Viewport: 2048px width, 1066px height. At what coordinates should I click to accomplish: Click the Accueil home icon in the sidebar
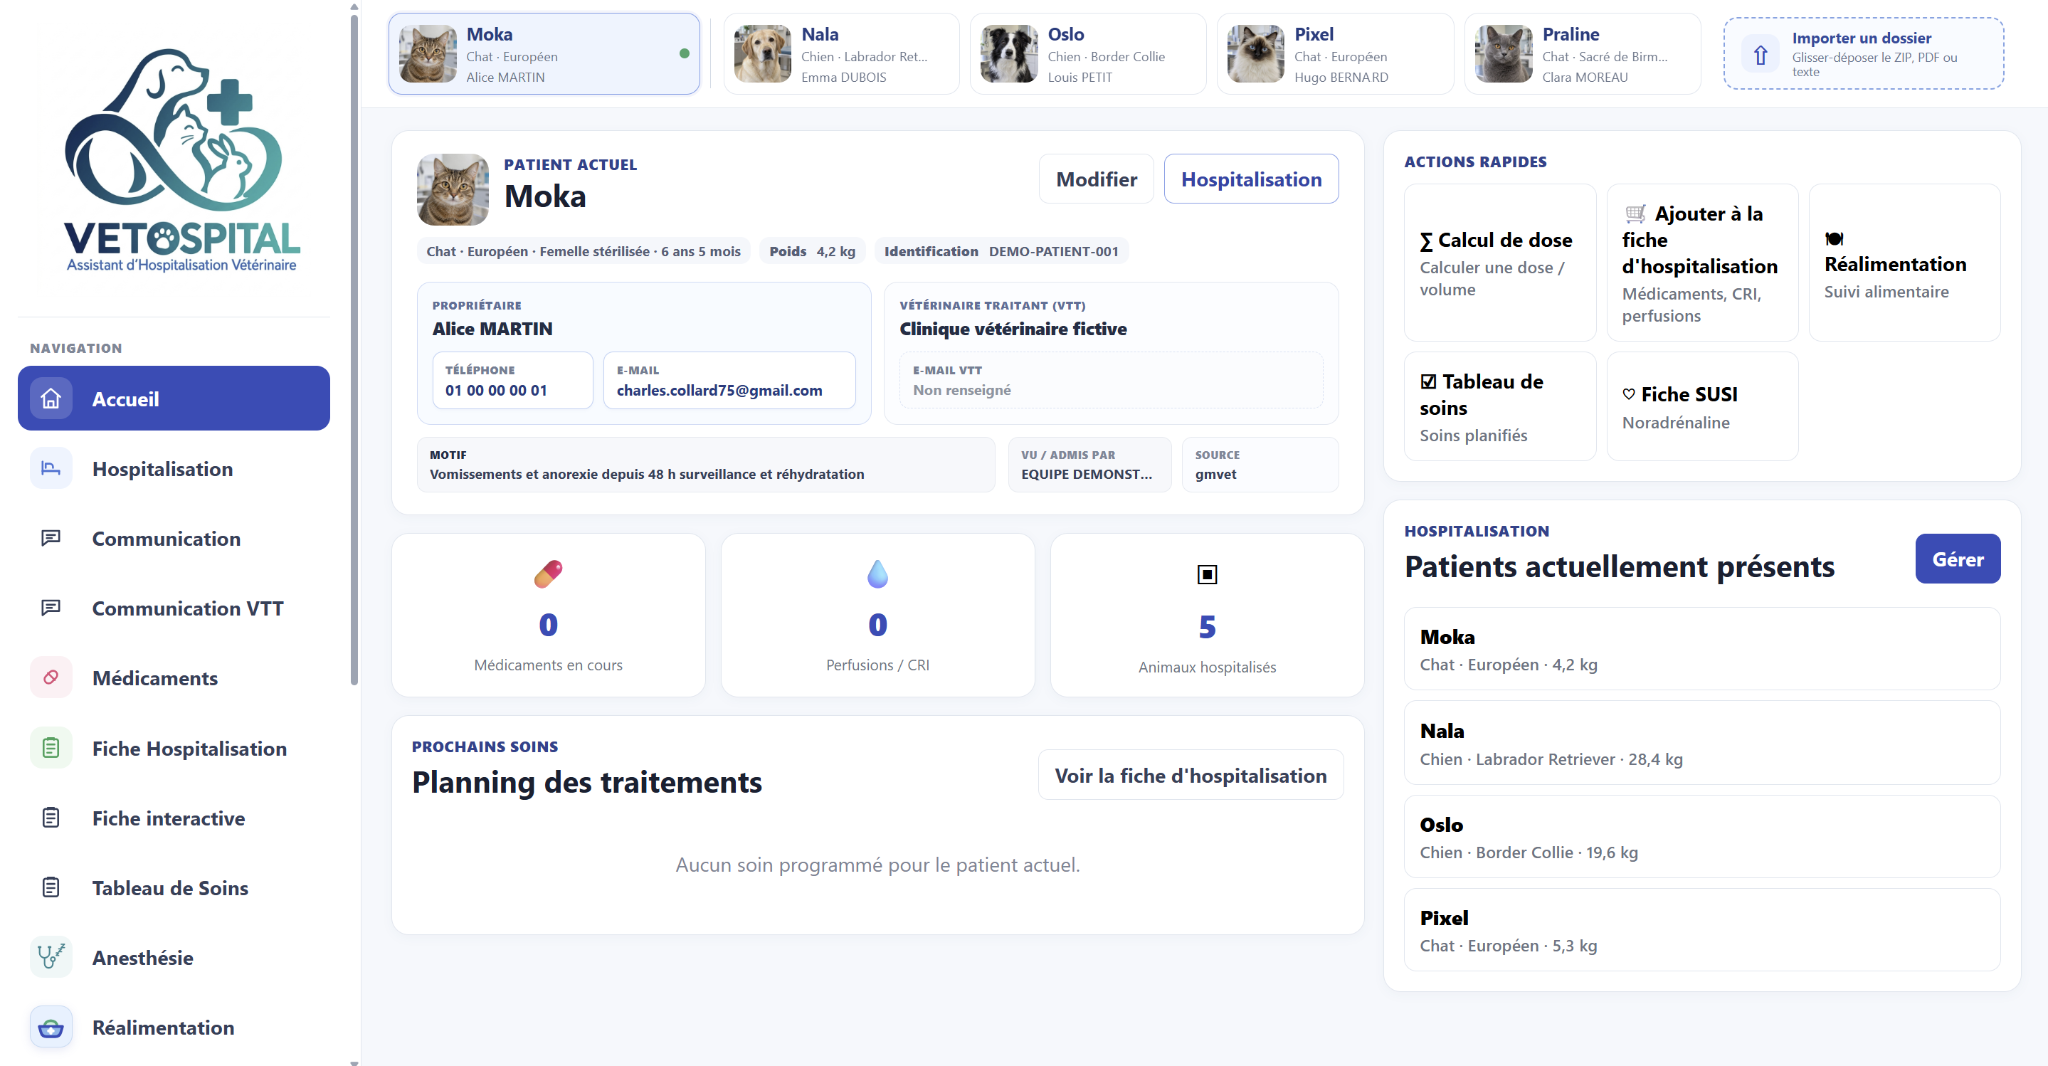click(x=51, y=399)
